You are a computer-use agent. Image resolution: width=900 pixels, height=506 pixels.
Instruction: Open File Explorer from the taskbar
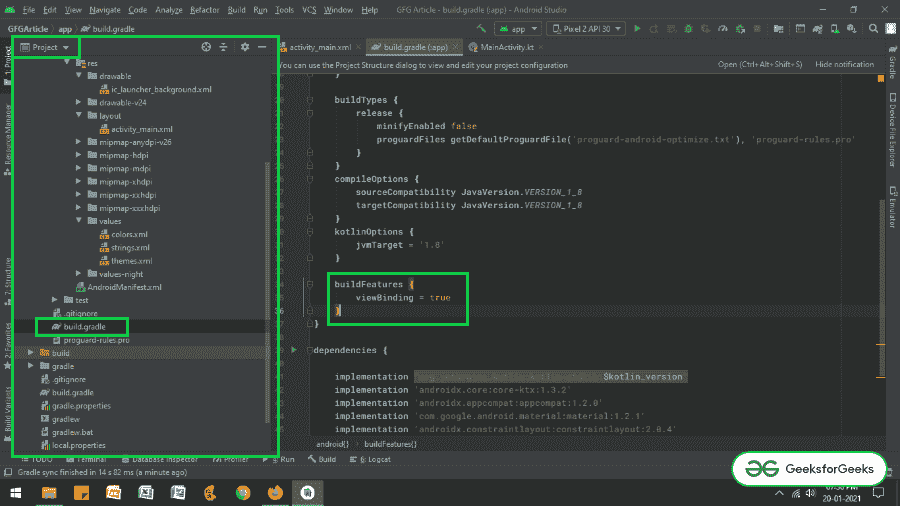tap(49, 493)
